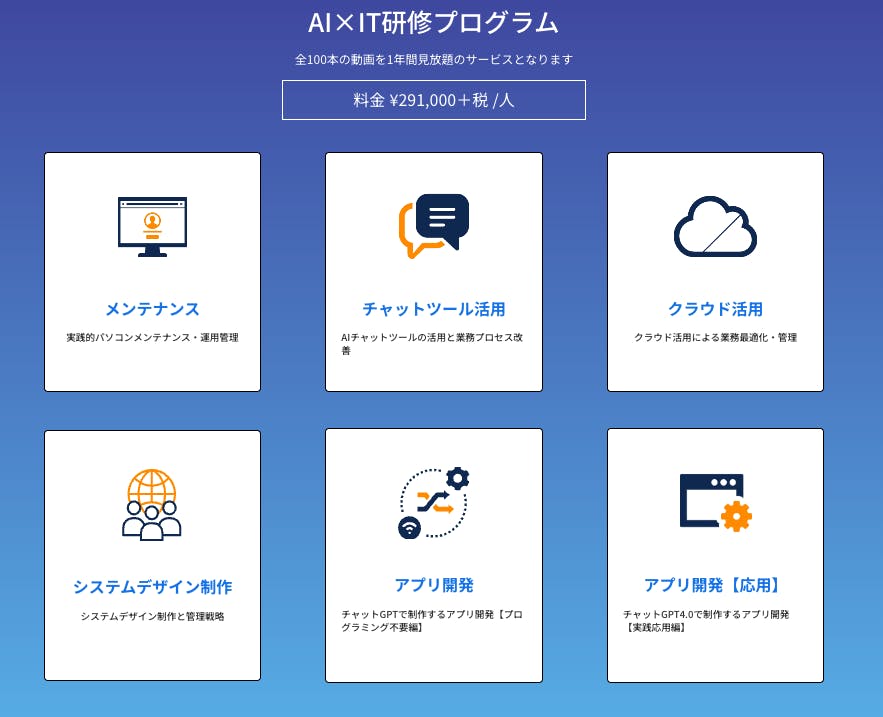Click the chat bubbles icon
The width and height of the screenshot is (883, 717).
[x=434, y=225]
